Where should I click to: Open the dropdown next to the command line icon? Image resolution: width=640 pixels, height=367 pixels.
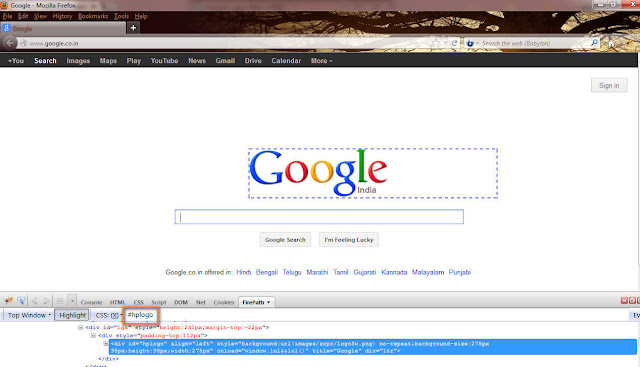72,301
